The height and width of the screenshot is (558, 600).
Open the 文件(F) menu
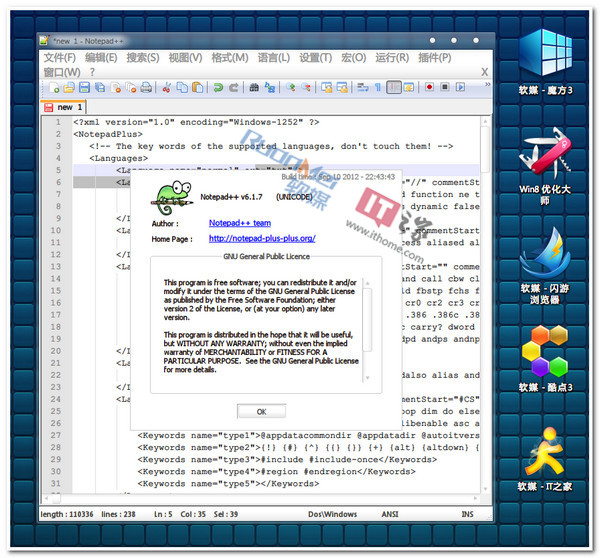click(60, 58)
